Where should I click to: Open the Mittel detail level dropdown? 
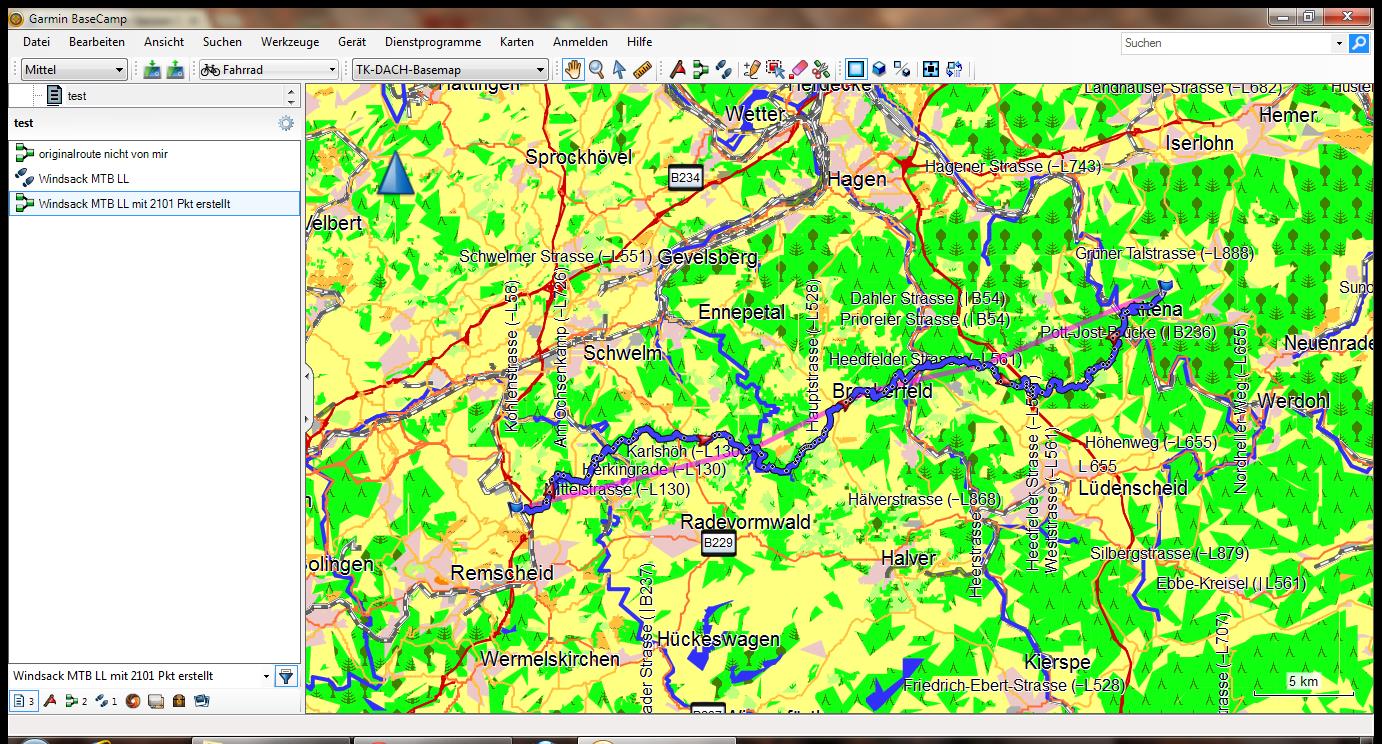coord(75,69)
